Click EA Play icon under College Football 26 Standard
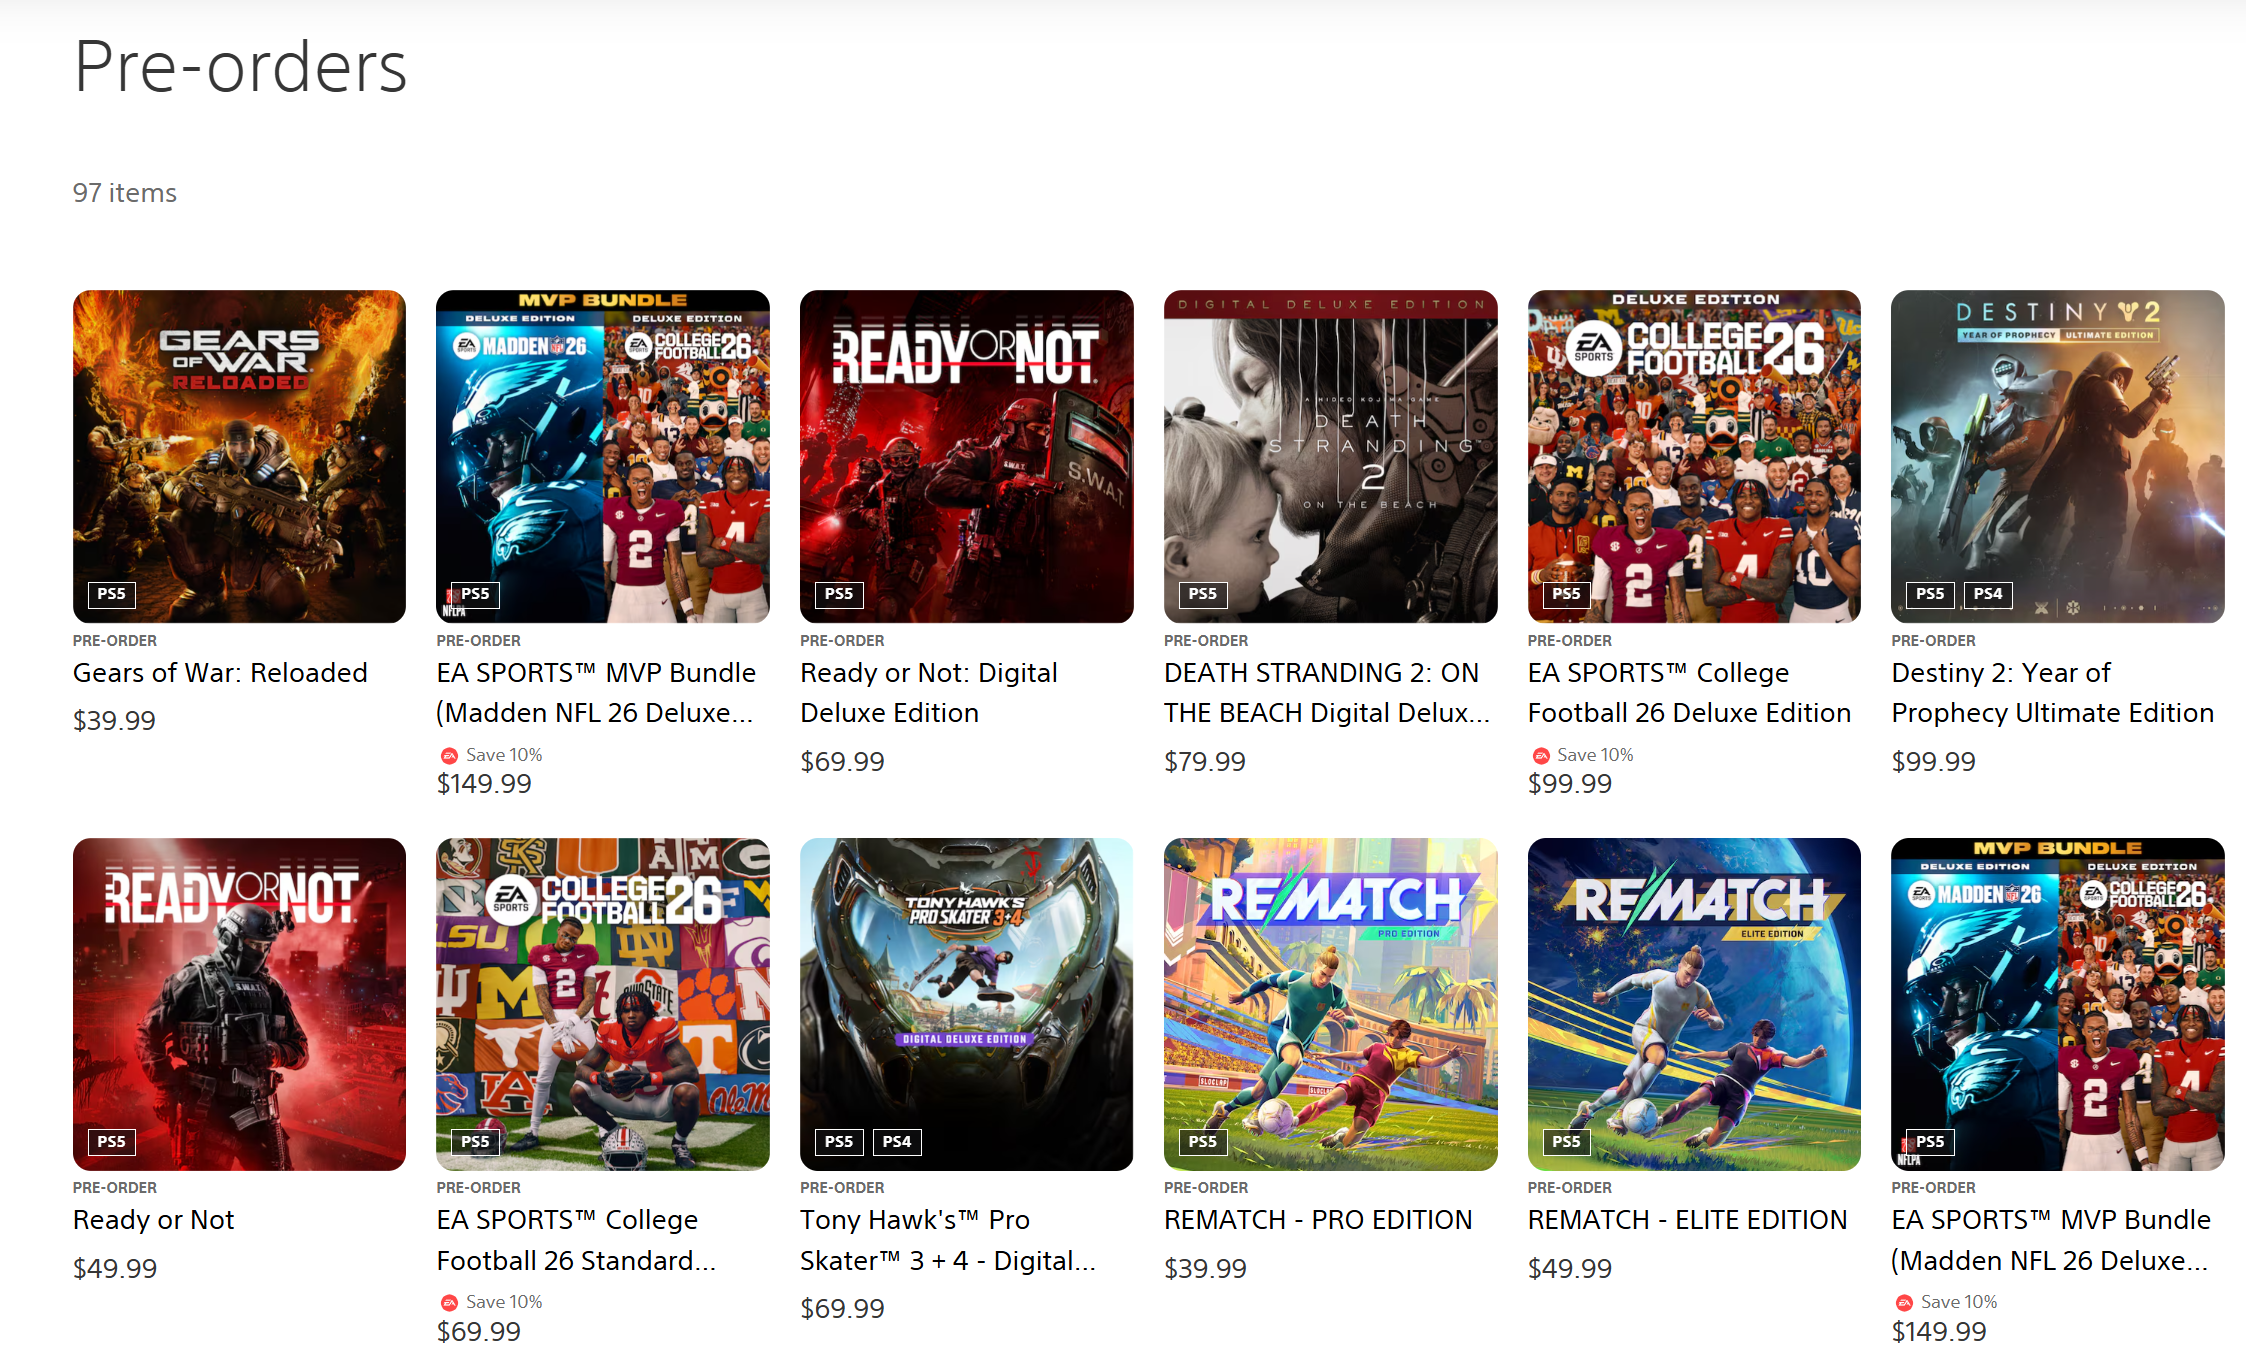This screenshot has width=2246, height=1363. click(x=450, y=1302)
